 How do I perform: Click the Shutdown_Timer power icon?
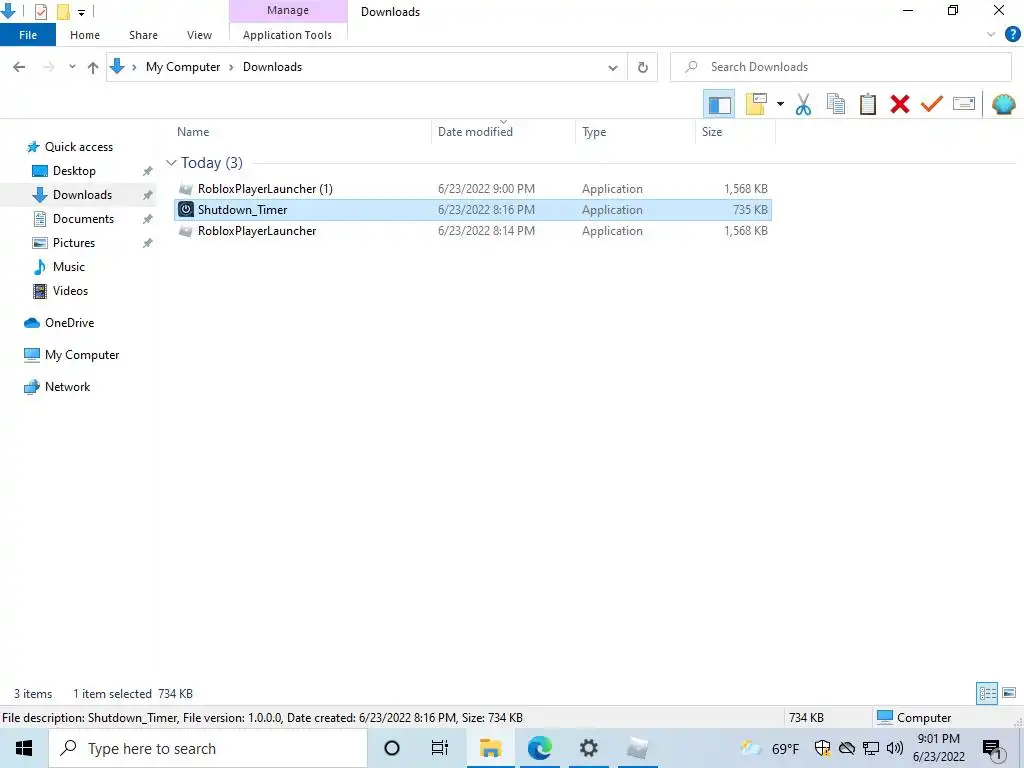pos(186,210)
